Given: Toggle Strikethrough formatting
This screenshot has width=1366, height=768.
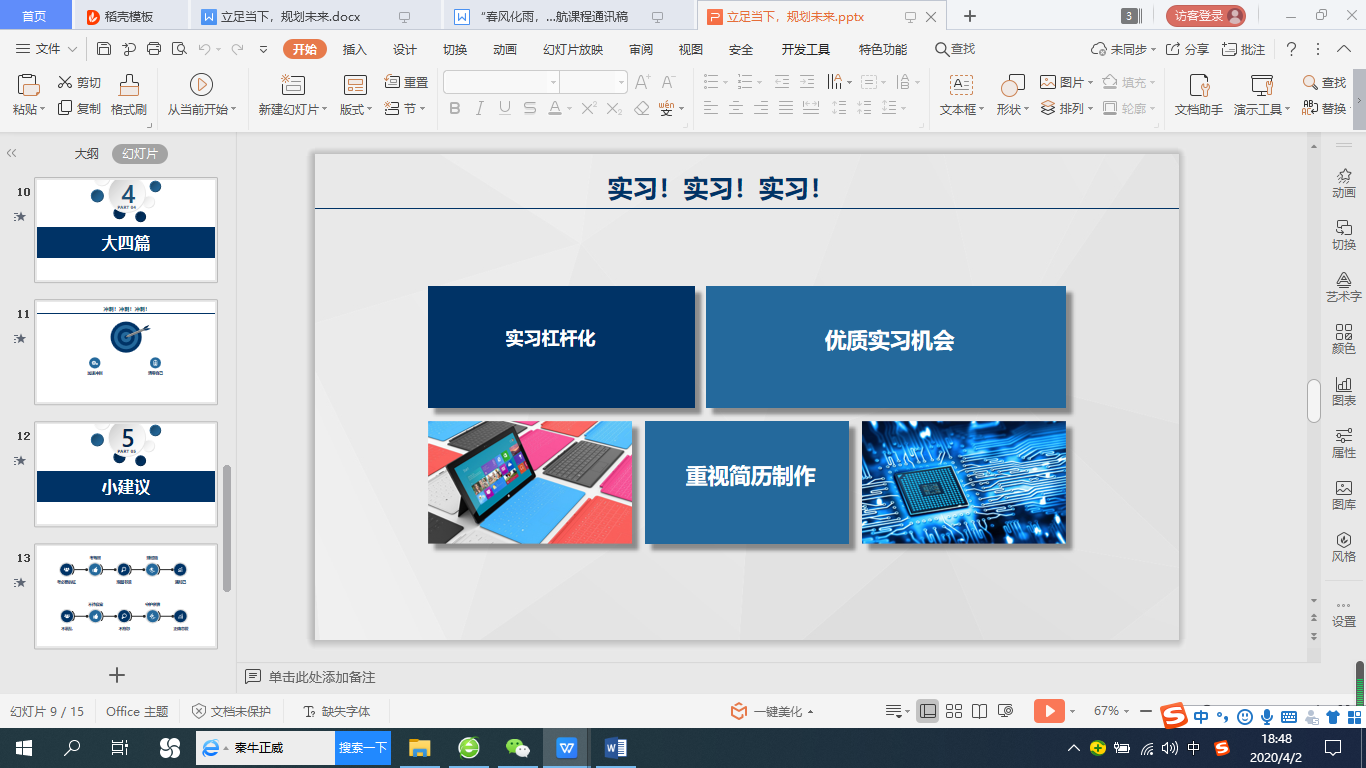Looking at the screenshot, I should [x=530, y=108].
